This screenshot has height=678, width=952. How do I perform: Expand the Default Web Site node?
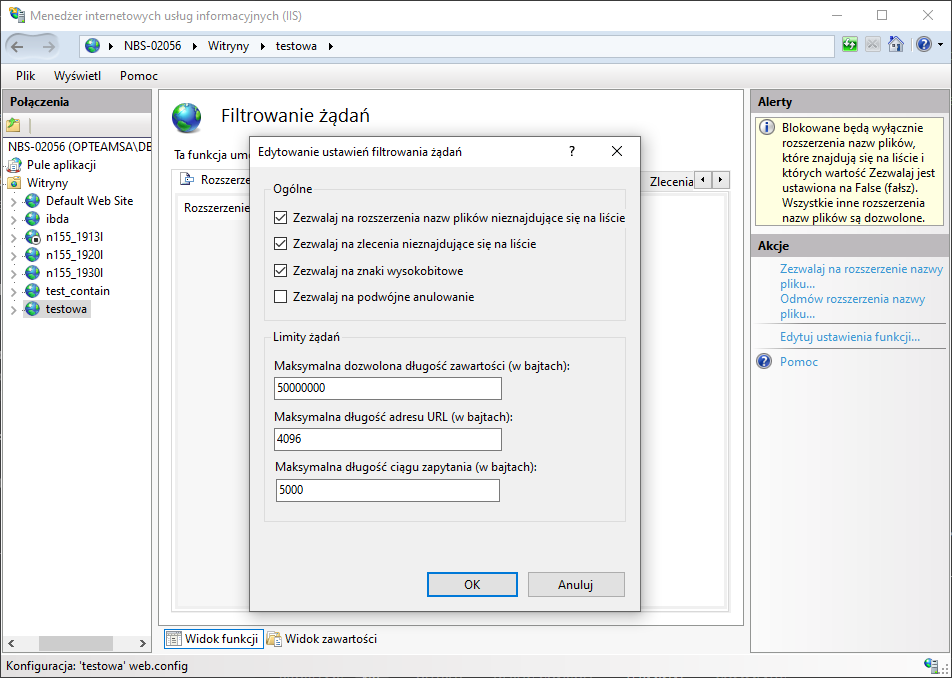[x=14, y=202]
